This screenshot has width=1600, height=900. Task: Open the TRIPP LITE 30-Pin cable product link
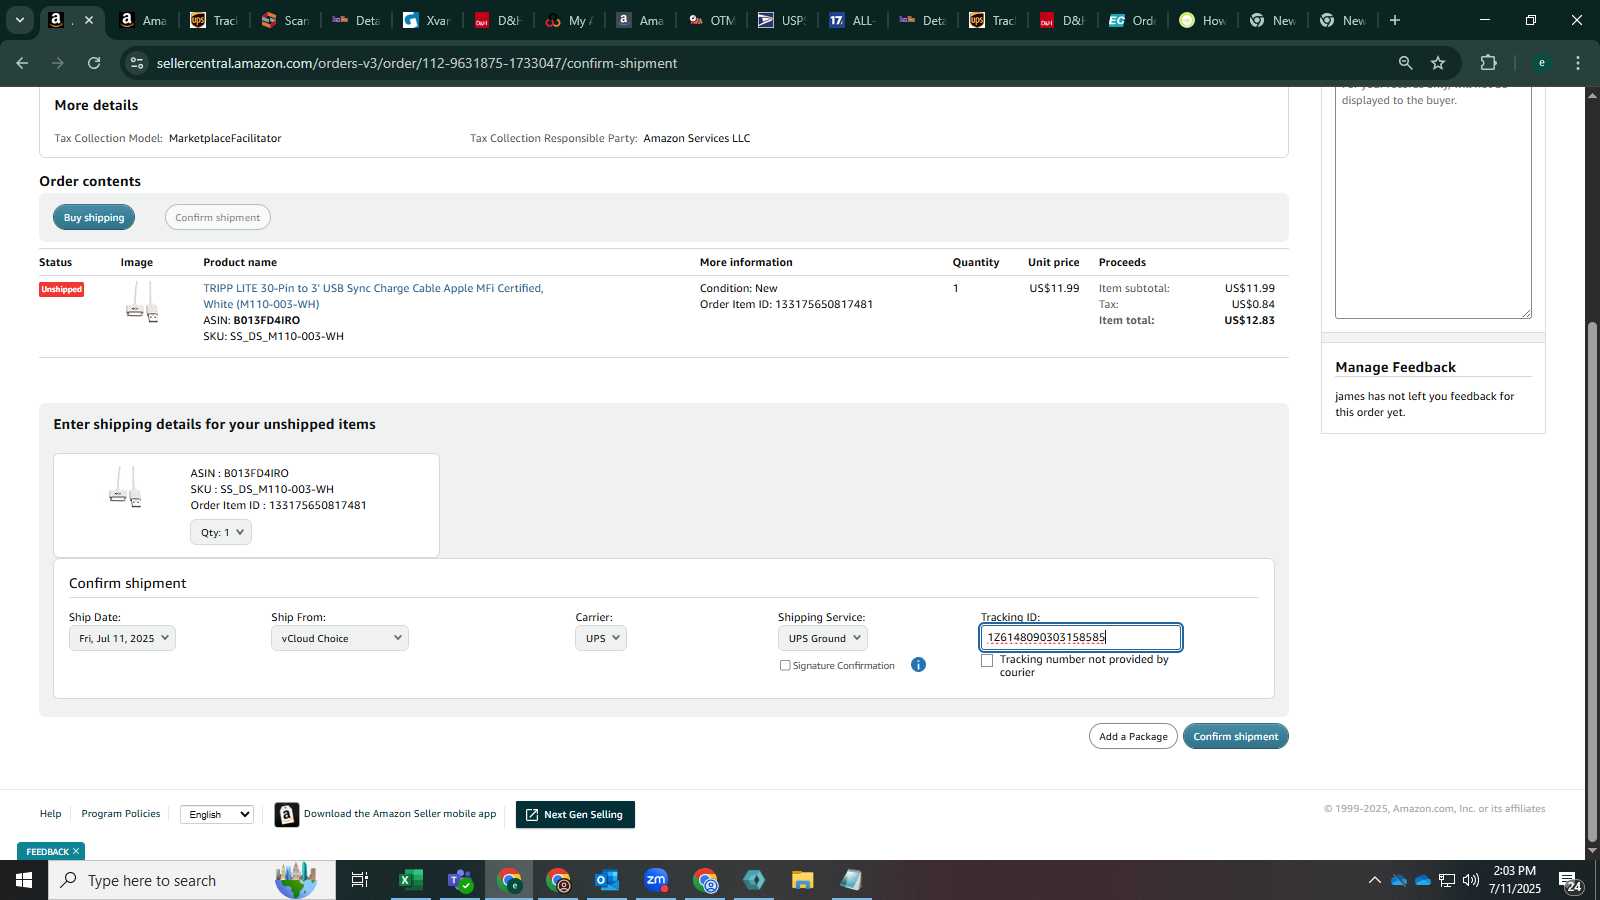click(373, 296)
